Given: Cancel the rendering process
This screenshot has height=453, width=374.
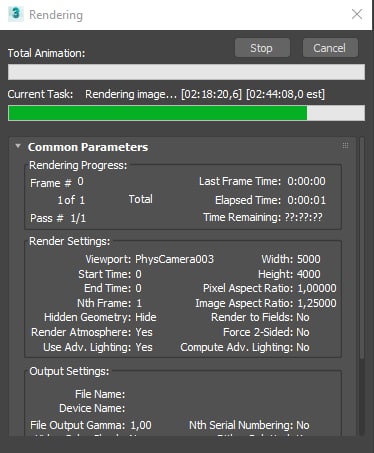Looking at the screenshot, I should (x=330, y=48).
